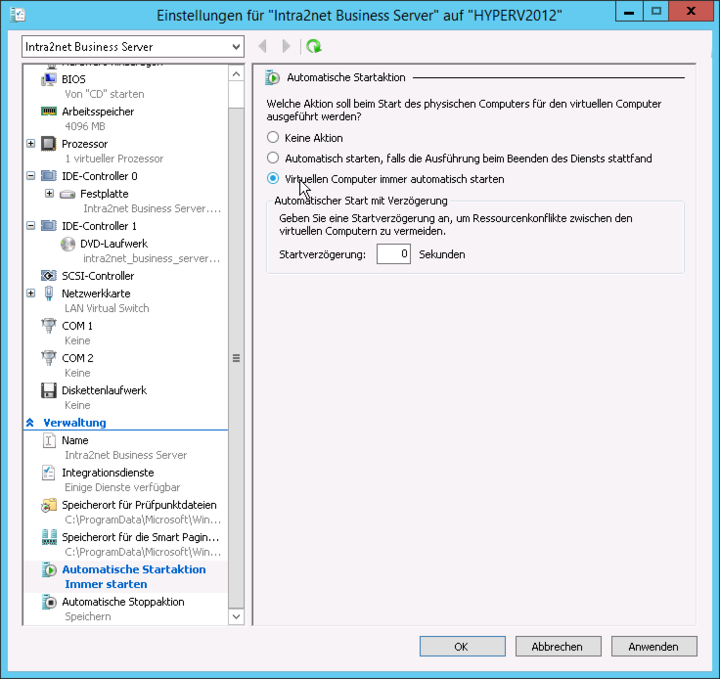Maximize the settings window
This screenshot has width=720, height=679.
656,11
